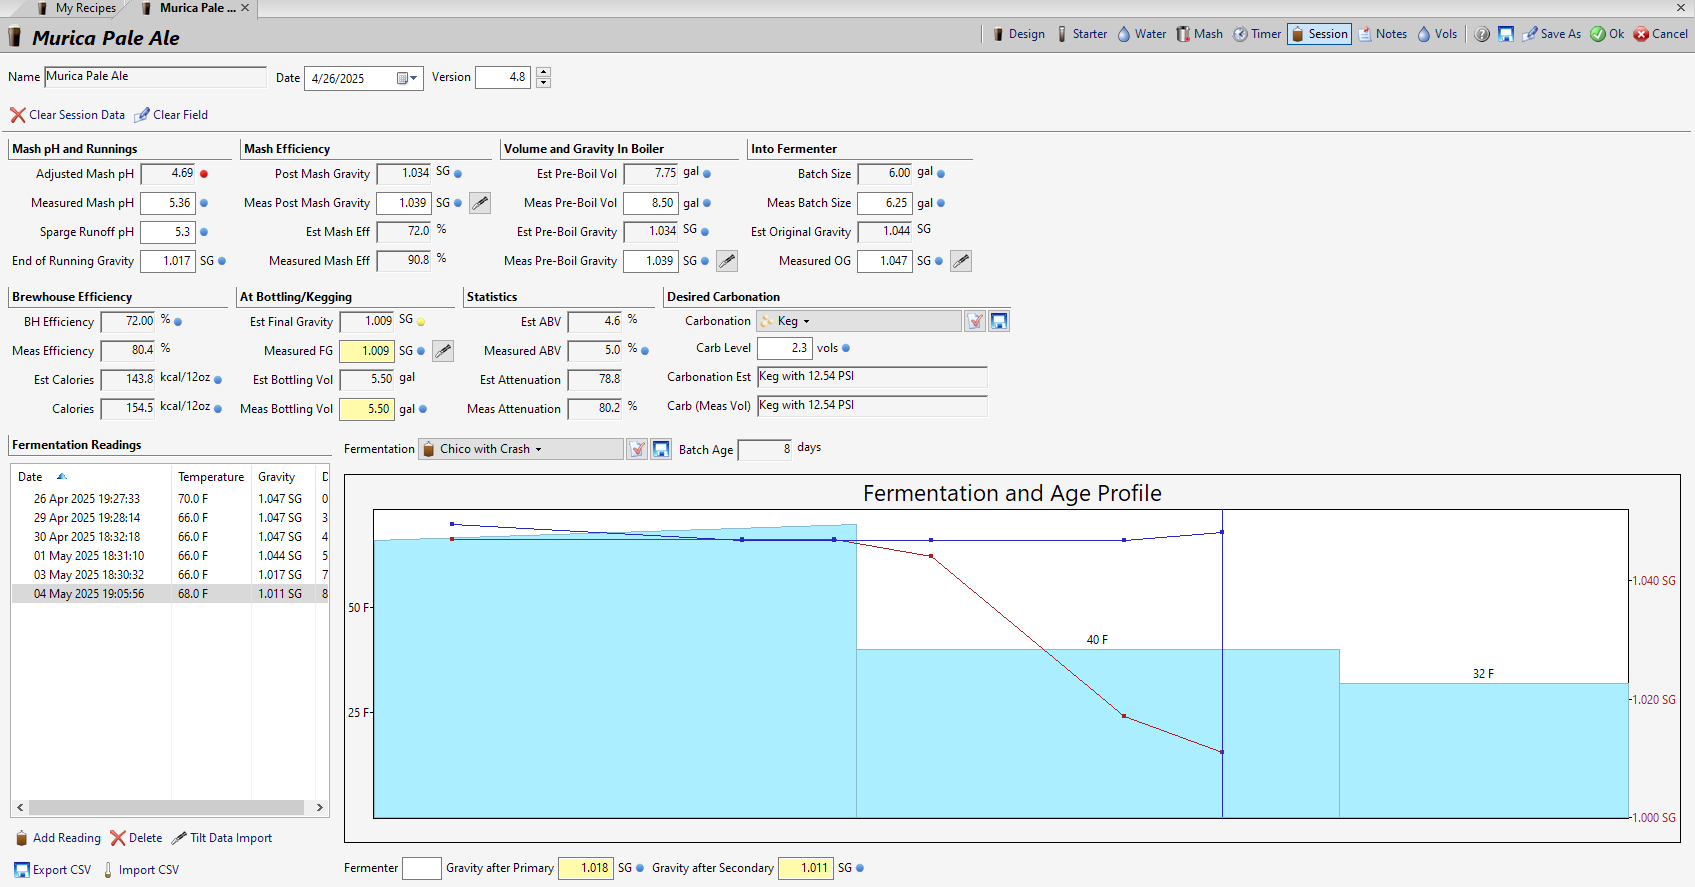Open the Water tab
Viewport: 1695px width, 887px height.
point(1141,34)
